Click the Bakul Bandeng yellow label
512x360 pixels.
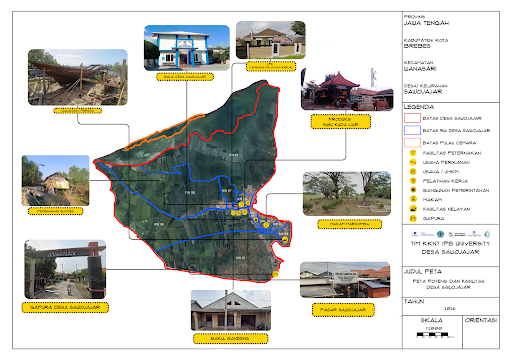click(x=231, y=339)
